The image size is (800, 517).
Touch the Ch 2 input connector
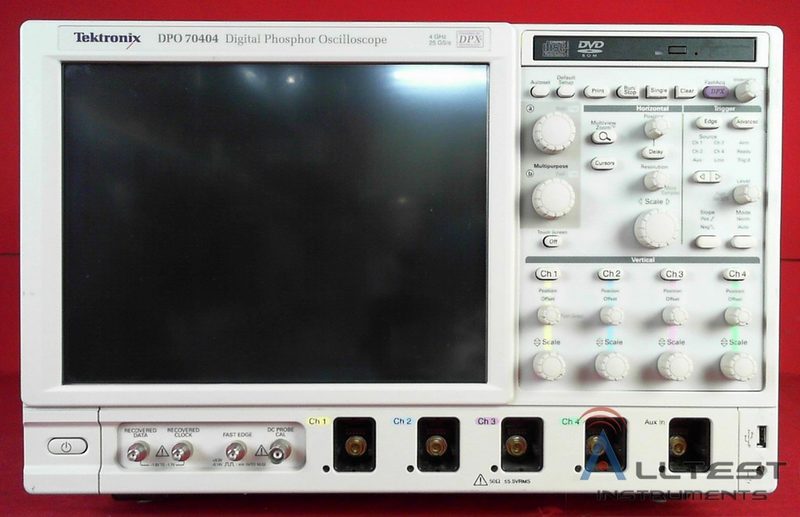click(438, 445)
